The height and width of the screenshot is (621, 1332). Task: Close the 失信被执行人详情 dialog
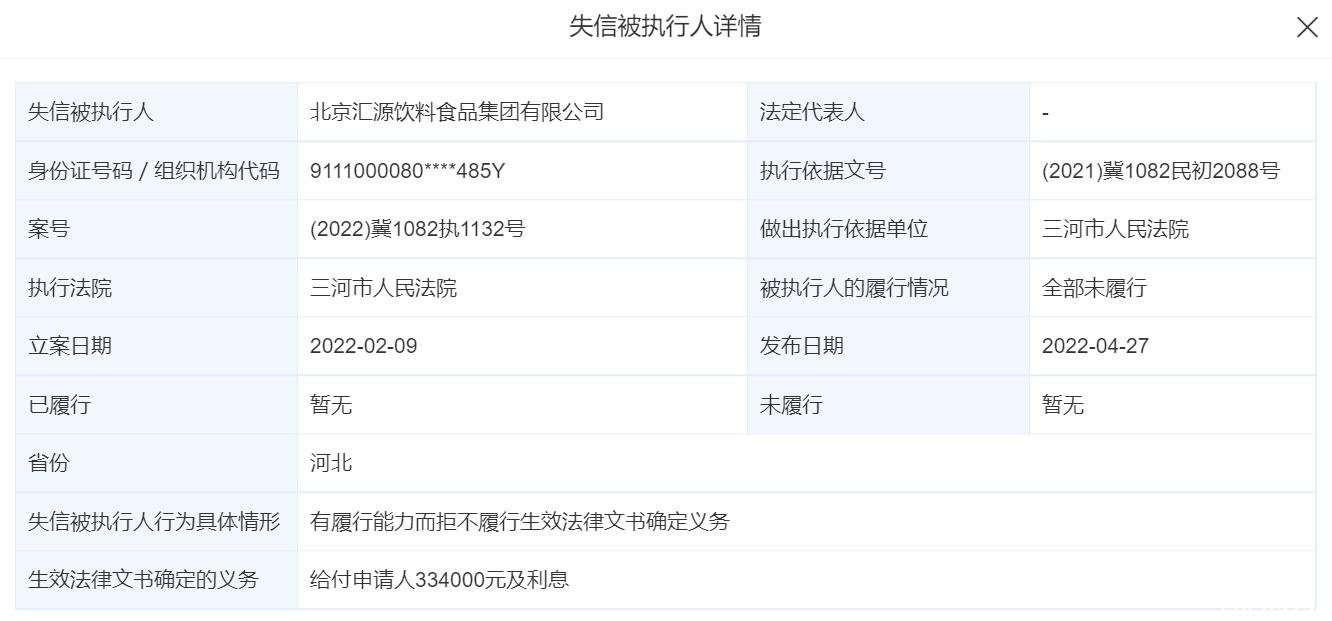[x=1306, y=28]
